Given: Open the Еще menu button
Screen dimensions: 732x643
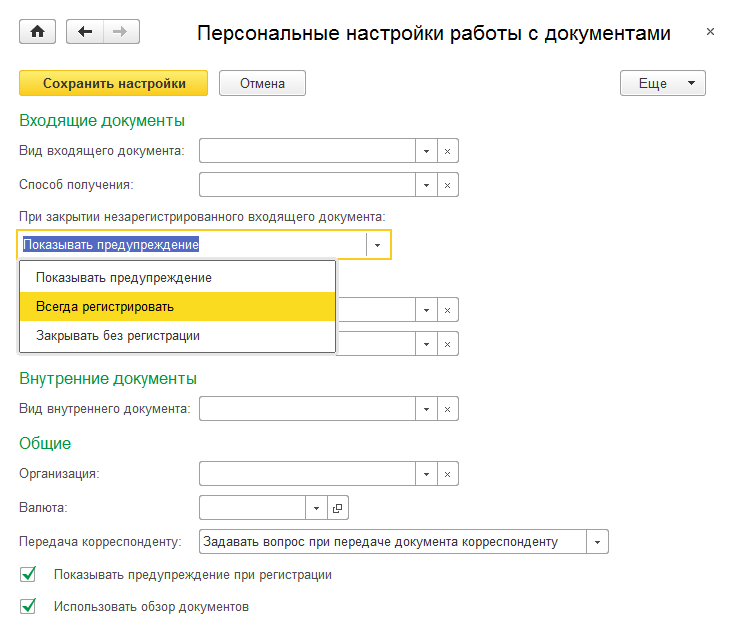Looking at the screenshot, I should 663,84.
